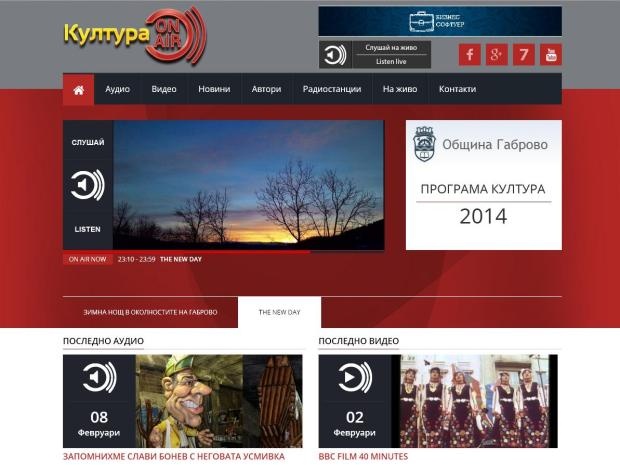Open the Аудио menu item
This screenshot has width=620, height=465.
click(x=117, y=89)
